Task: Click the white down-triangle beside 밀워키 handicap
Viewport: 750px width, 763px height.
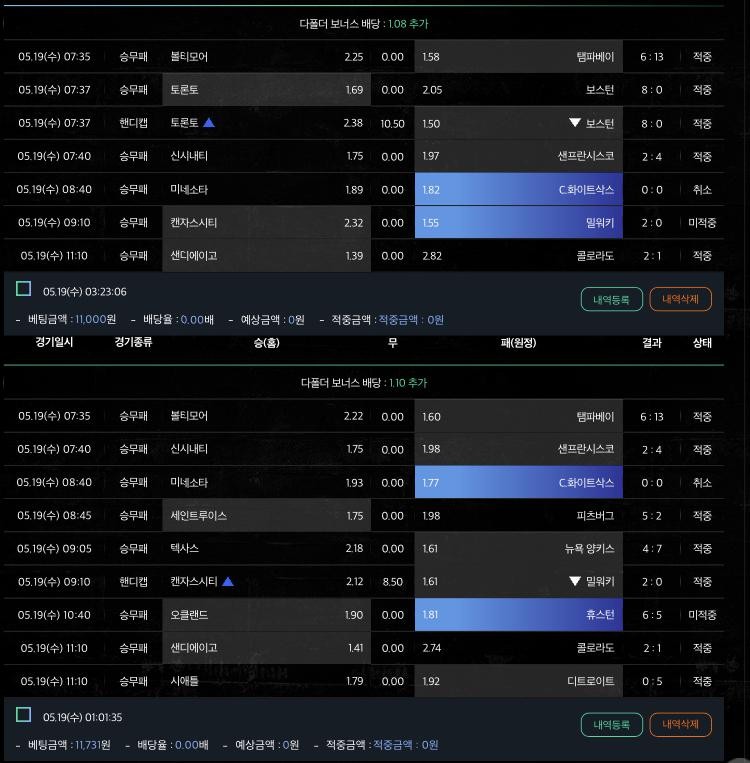Action: (x=575, y=581)
